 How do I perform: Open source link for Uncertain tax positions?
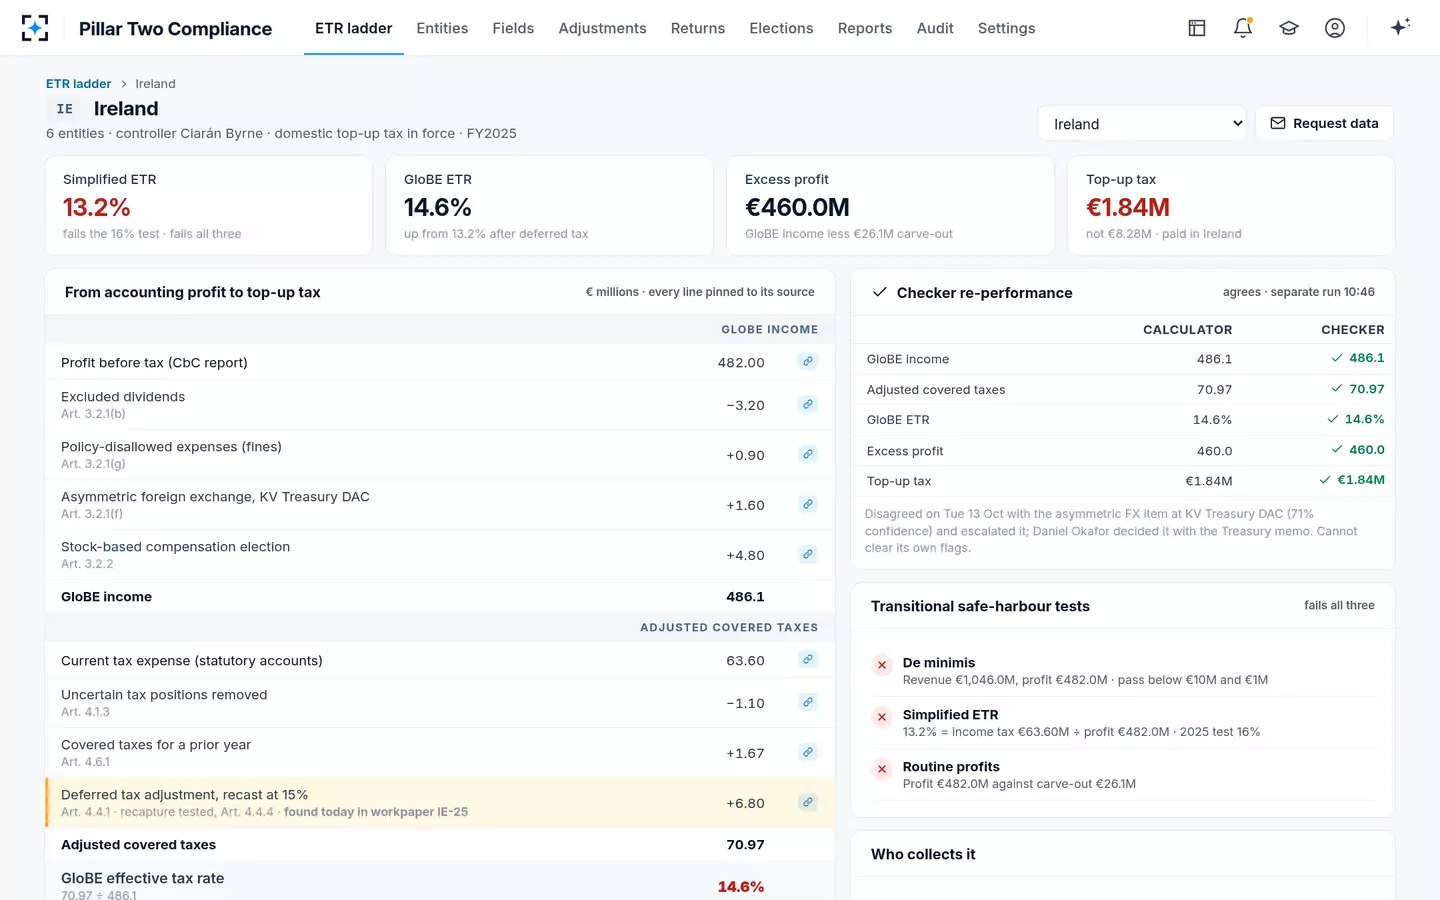point(808,702)
